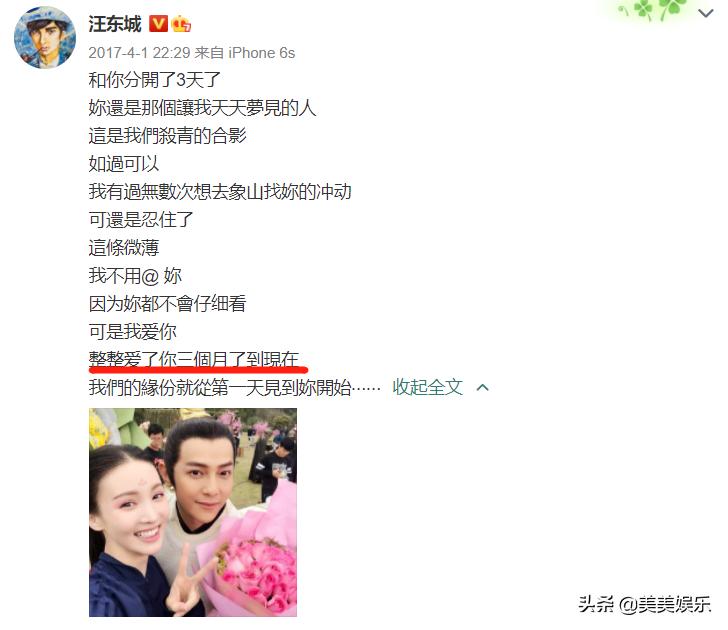Click the line 這條微薄

click(x=124, y=247)
